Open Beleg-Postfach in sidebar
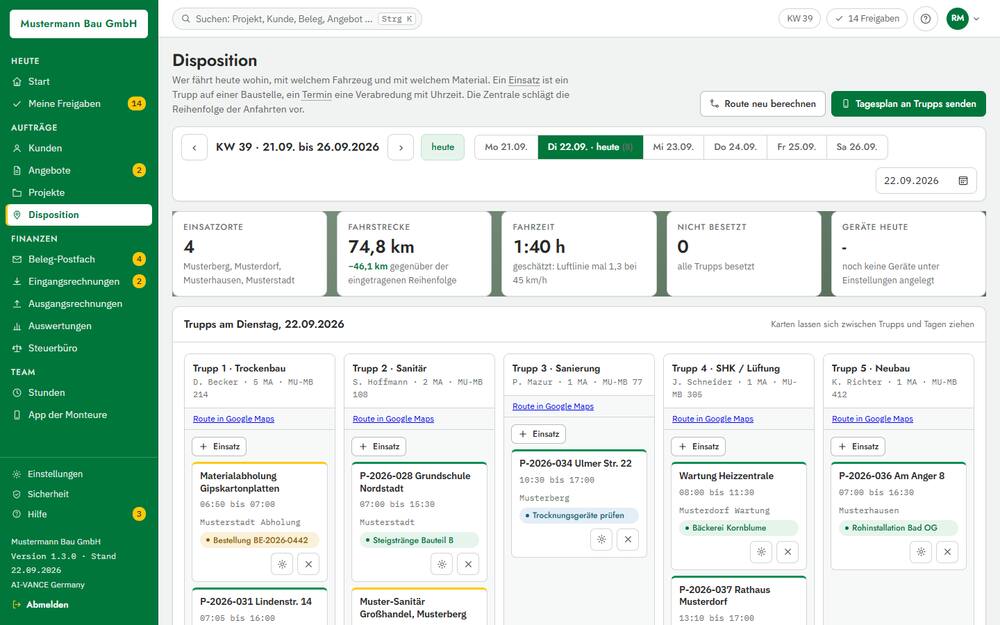The image size is (1000, 625). point(79,259)
